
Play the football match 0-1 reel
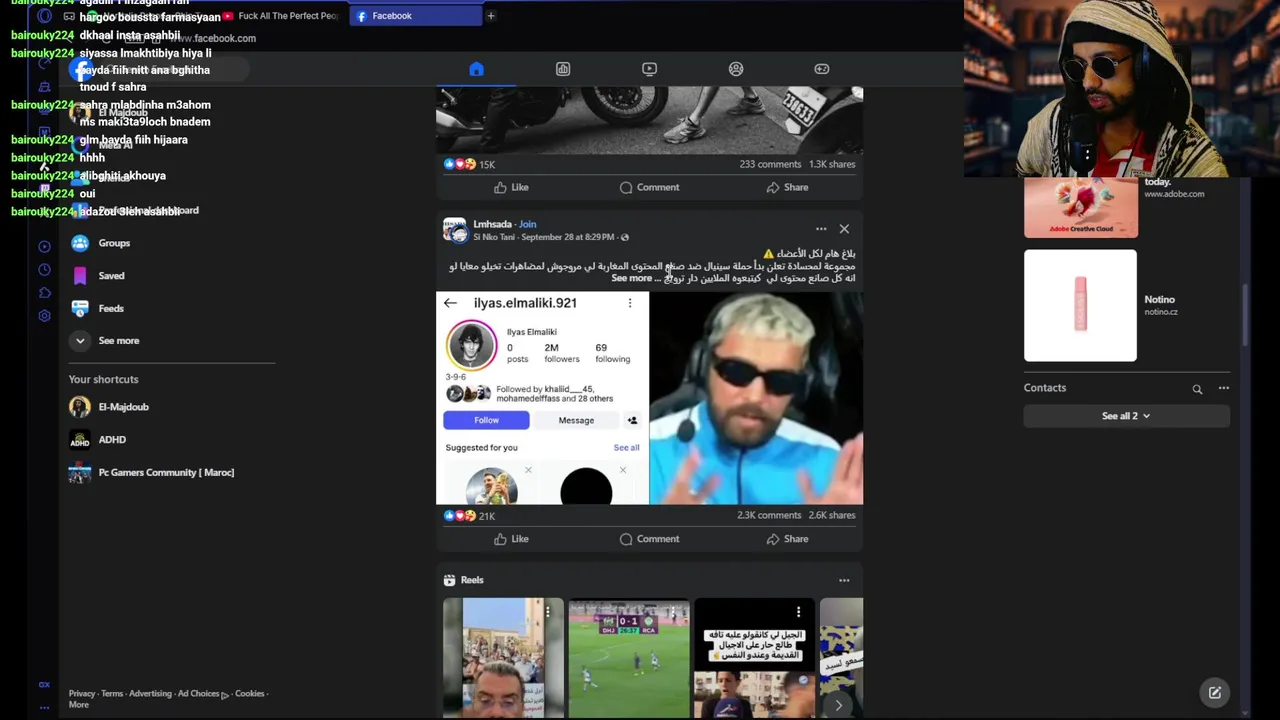point(629,658)
